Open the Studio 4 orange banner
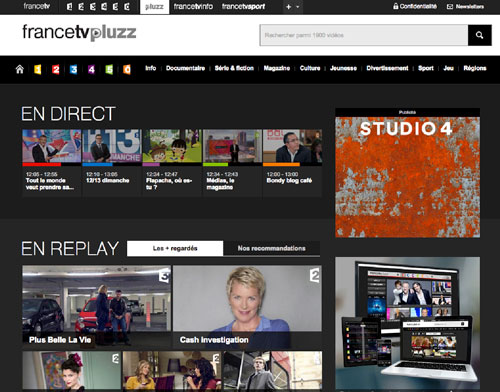This screenshot has width=500, height=392. pyautogui.click(x=408, y=177)
